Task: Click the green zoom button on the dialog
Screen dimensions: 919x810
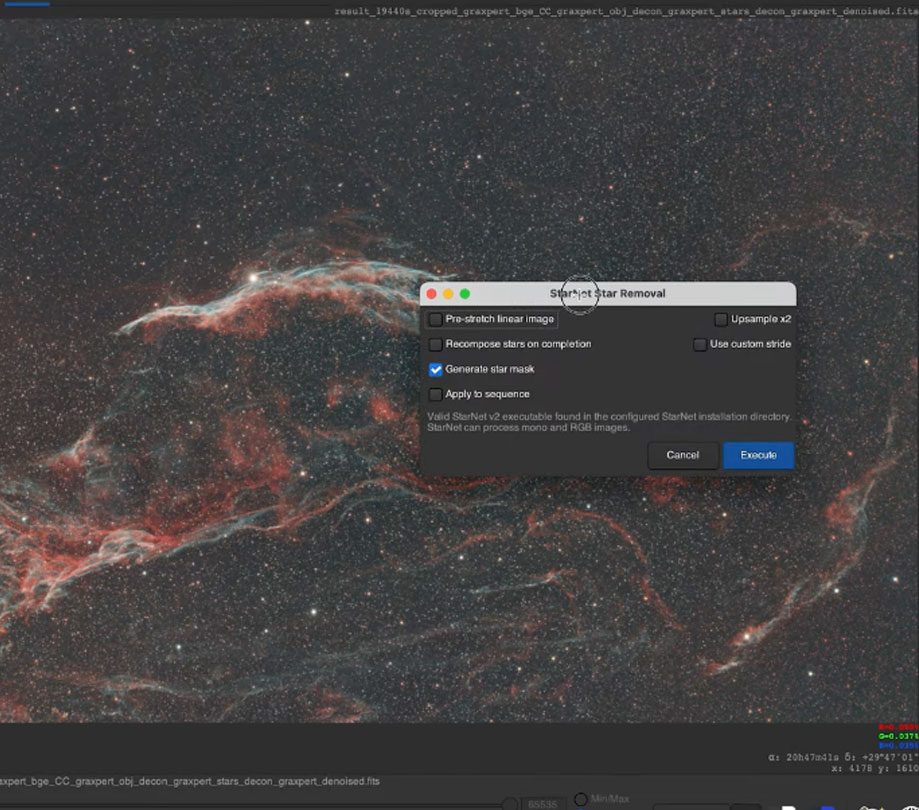Action: coord(464,293)
